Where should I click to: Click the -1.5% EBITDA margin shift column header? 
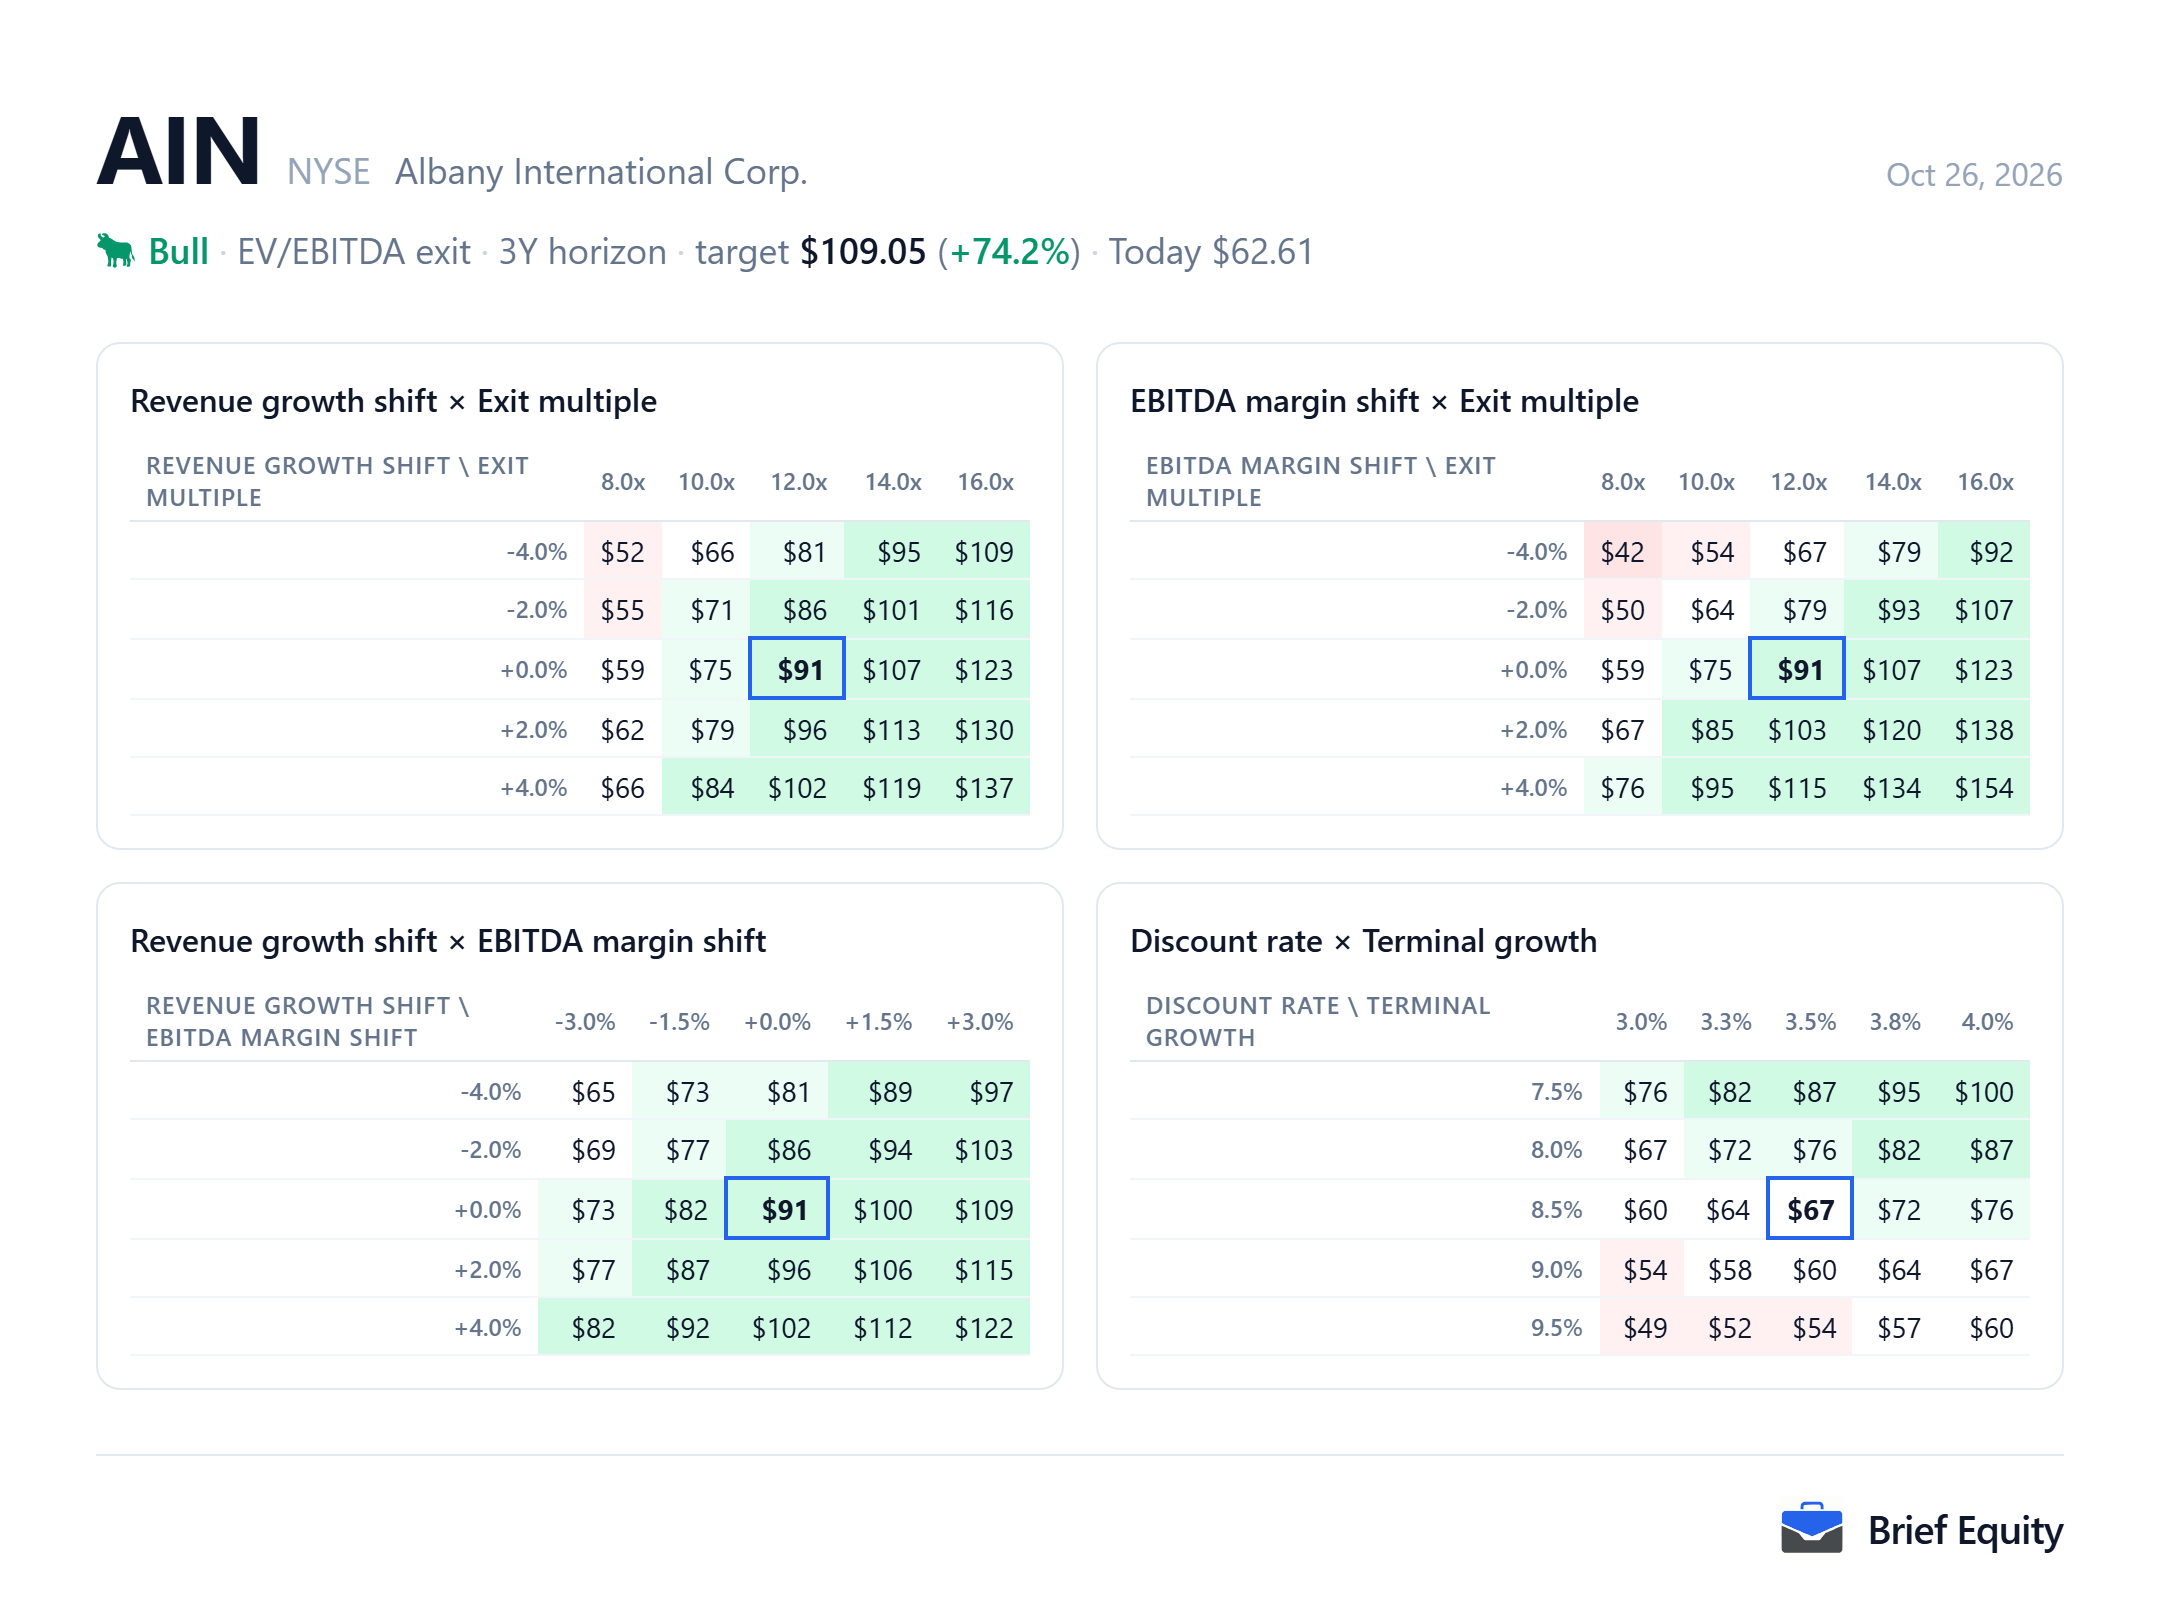(679, 1022)
